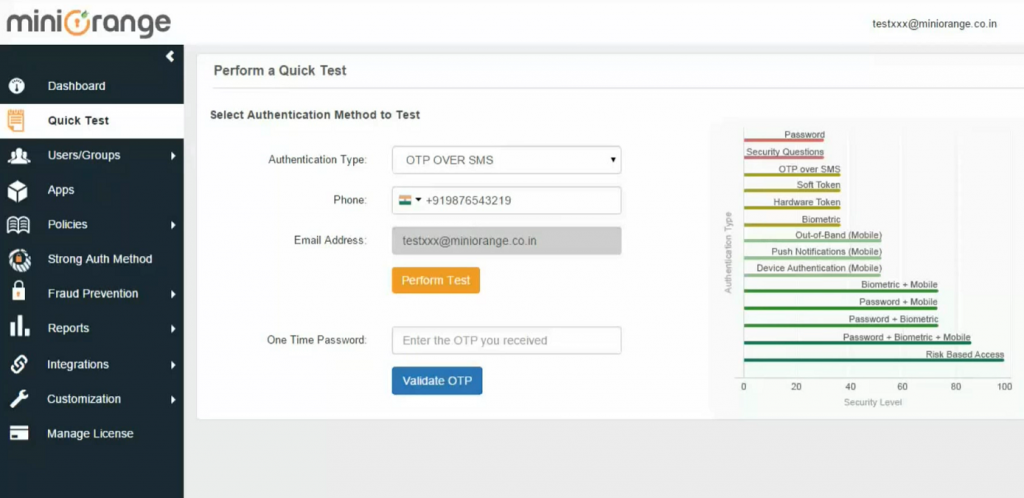
Task: Click the Reports bar chart icon
Action: 17,328
